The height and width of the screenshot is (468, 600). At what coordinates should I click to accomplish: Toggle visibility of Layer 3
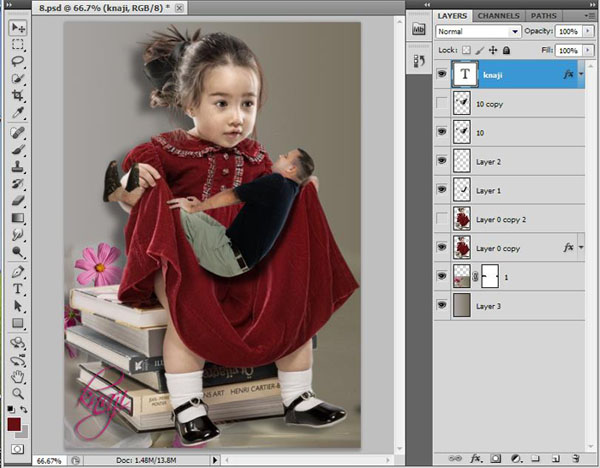pos(442,305)
